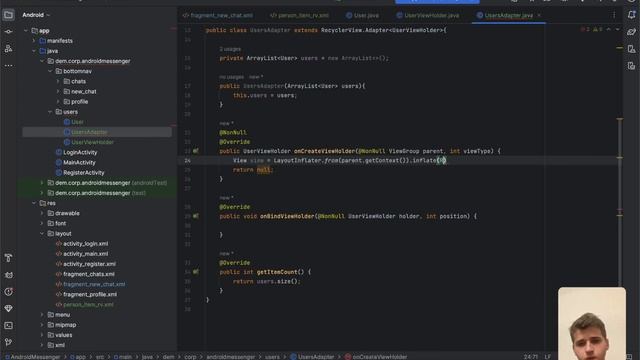
Task: Open the User class in tree
Action: pyautogui.click(x=77, y=122)
